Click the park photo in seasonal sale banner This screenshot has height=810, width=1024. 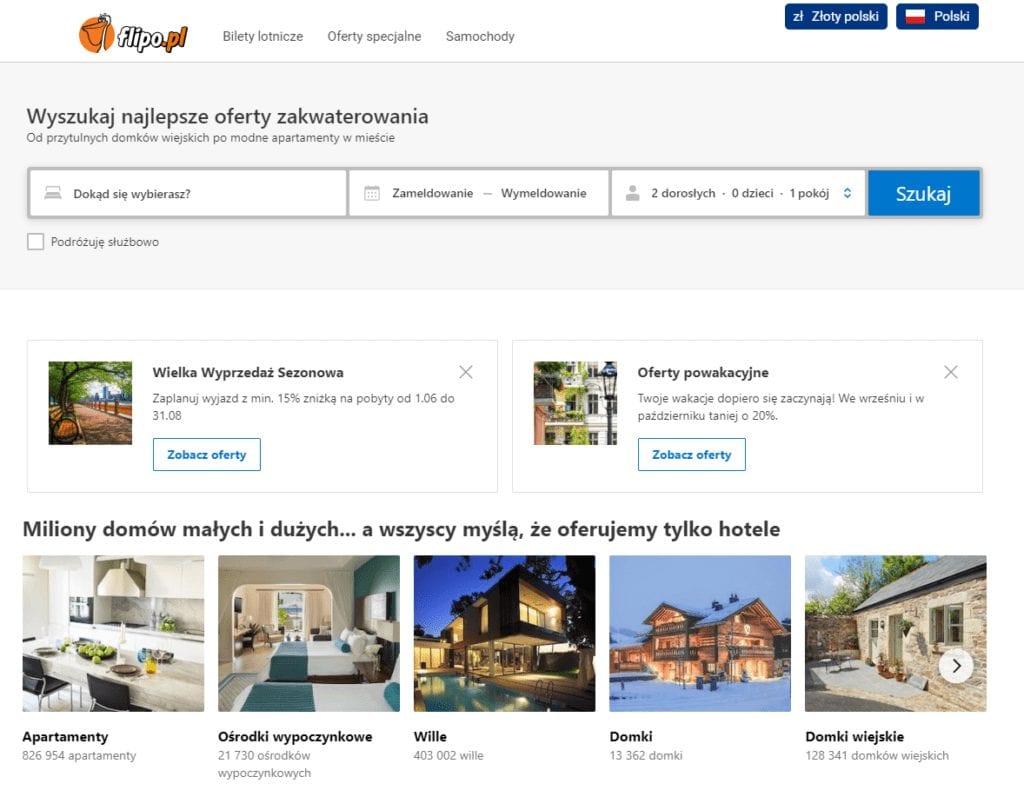click(90, 403)
